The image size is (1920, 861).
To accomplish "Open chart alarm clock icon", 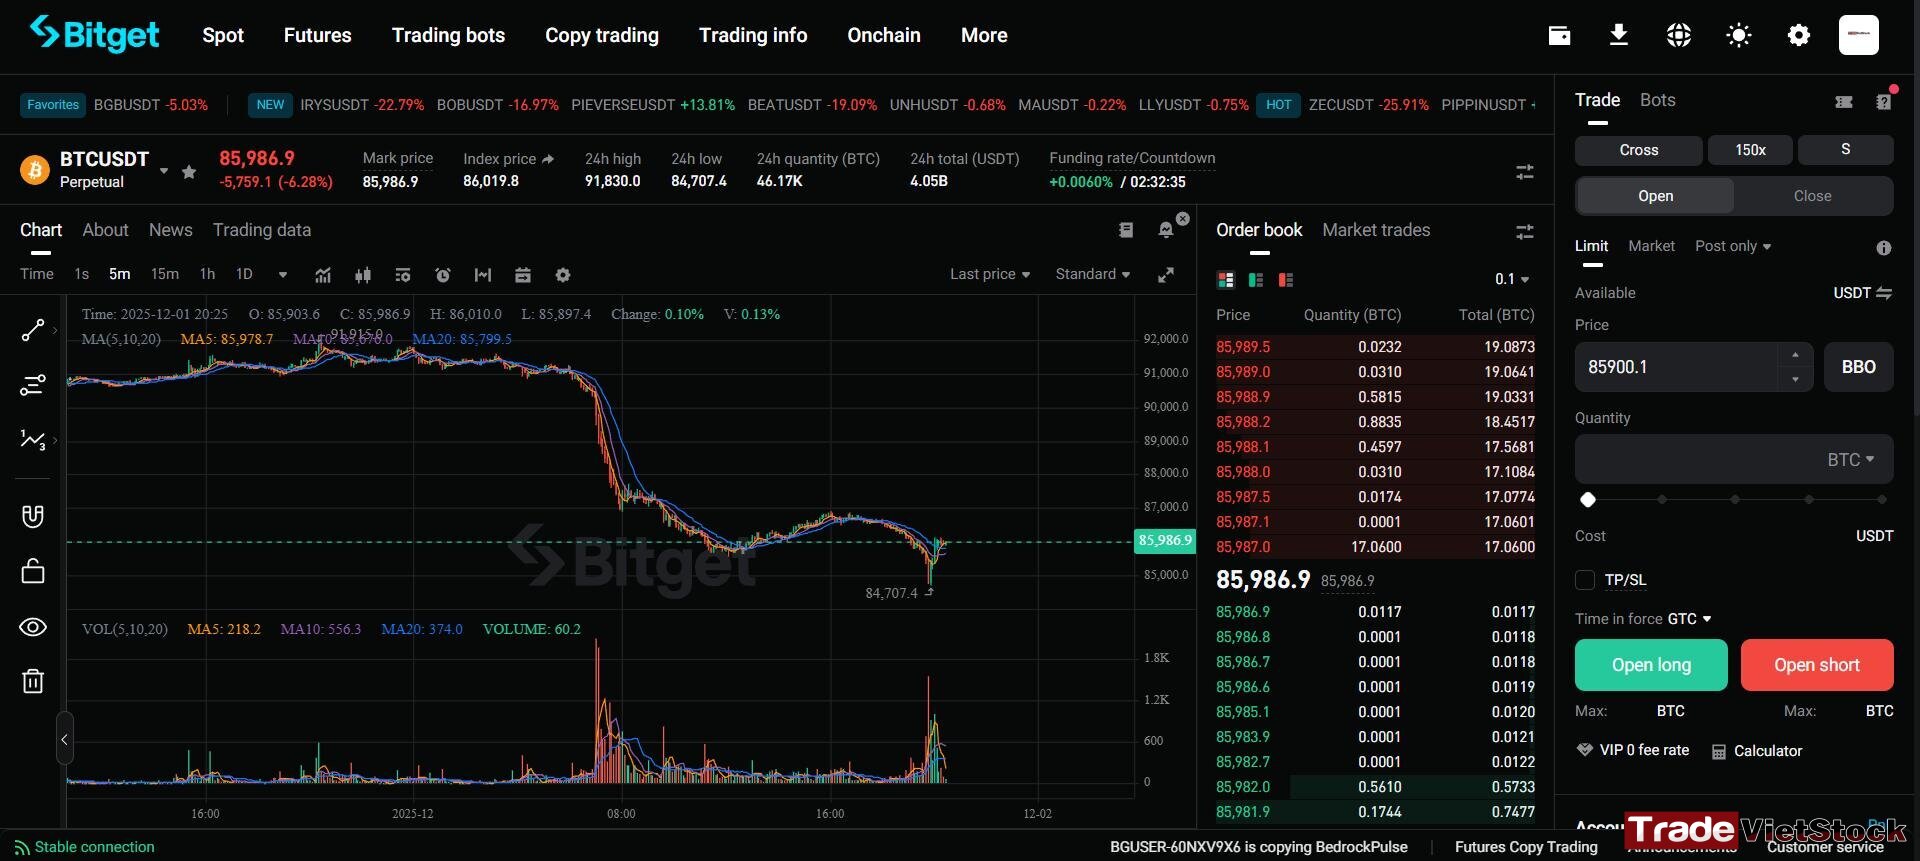I will coord(443,275).
